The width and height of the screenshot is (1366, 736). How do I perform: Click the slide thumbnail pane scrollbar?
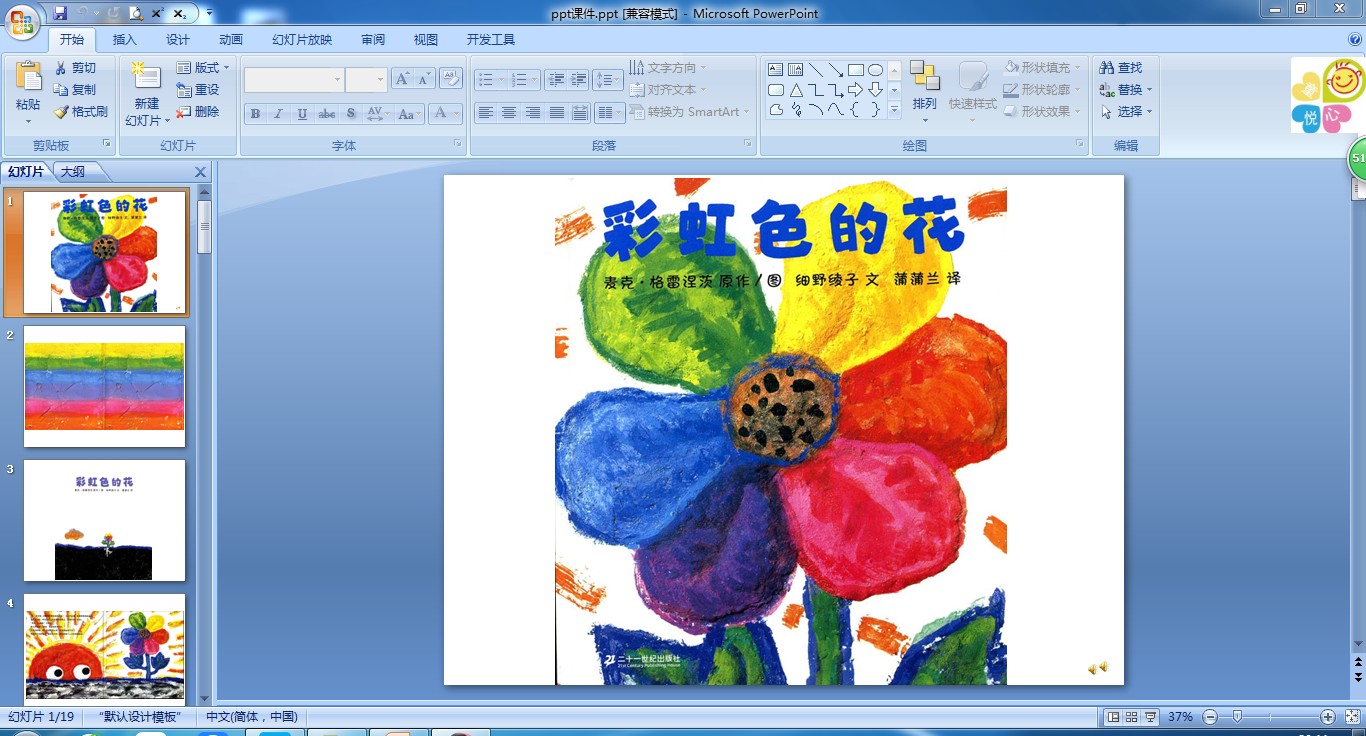(204, 227)
